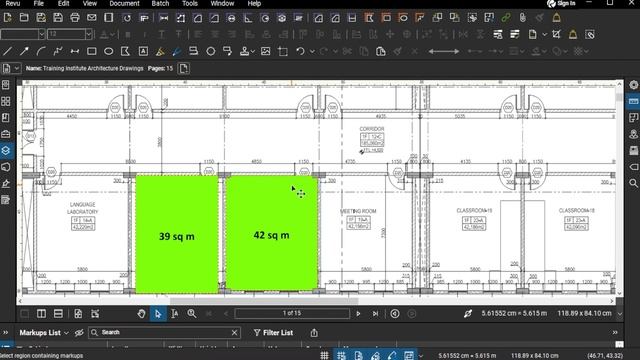Open the Layers panel in left sidebar
The width and height of the screenshot is (640, 360).
6,151
